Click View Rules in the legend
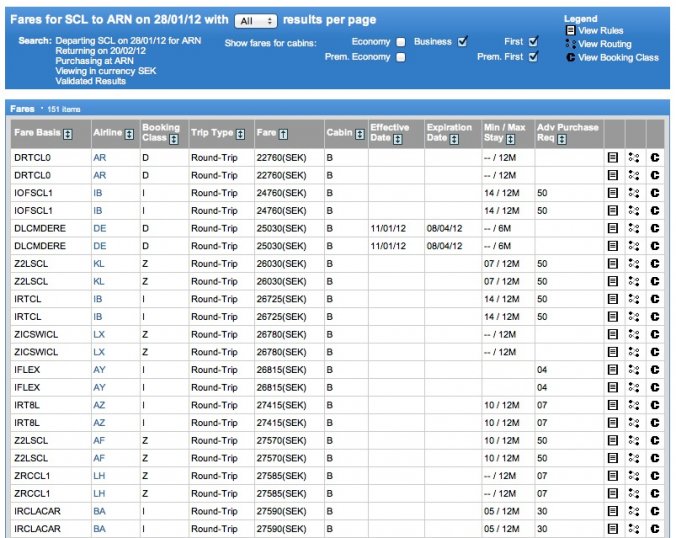Viewport: 676px width, 538px height. click(x=600, y=31)
